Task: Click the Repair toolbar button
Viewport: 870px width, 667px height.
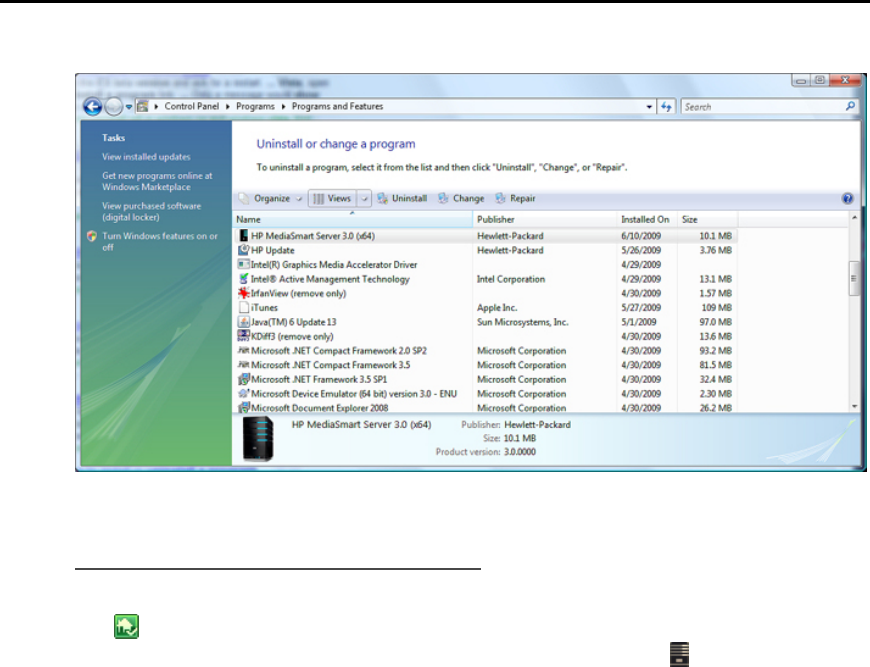Action: (515, 199)
